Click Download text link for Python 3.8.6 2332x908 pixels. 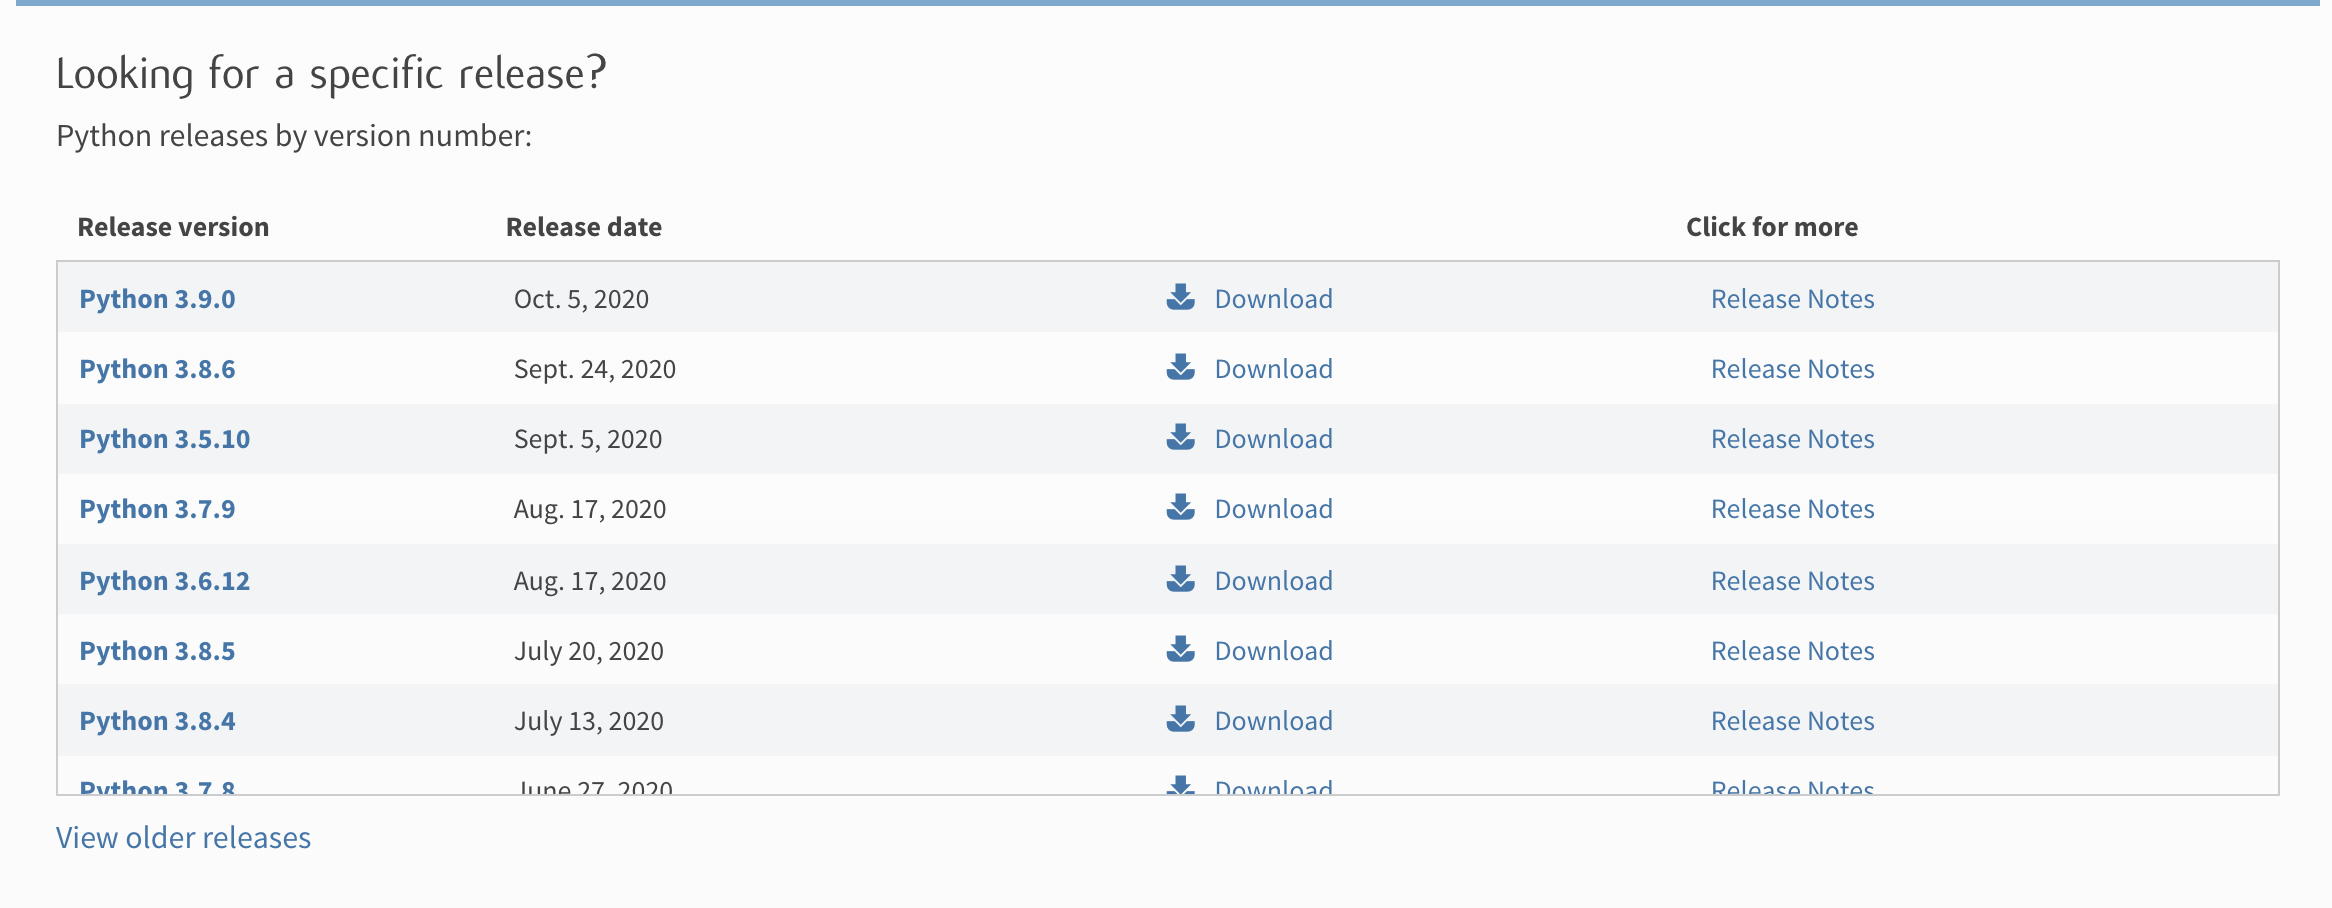click(1273, 369)
